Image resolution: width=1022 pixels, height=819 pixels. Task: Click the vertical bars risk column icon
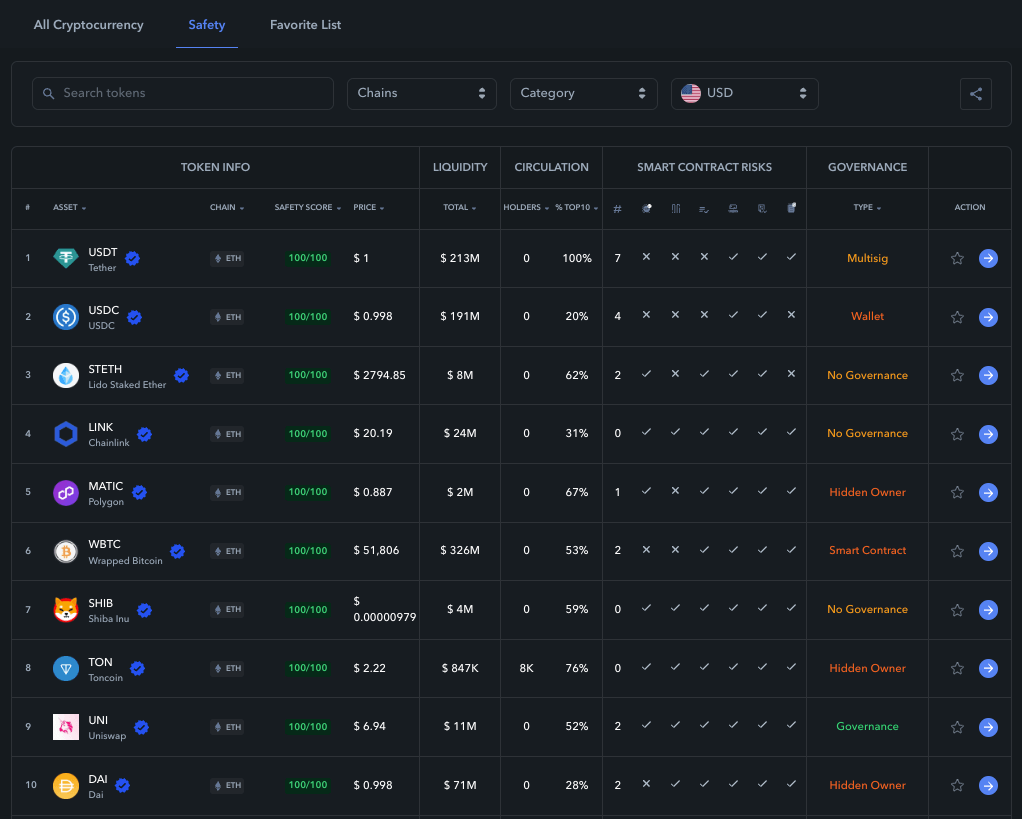coord(676,208)
